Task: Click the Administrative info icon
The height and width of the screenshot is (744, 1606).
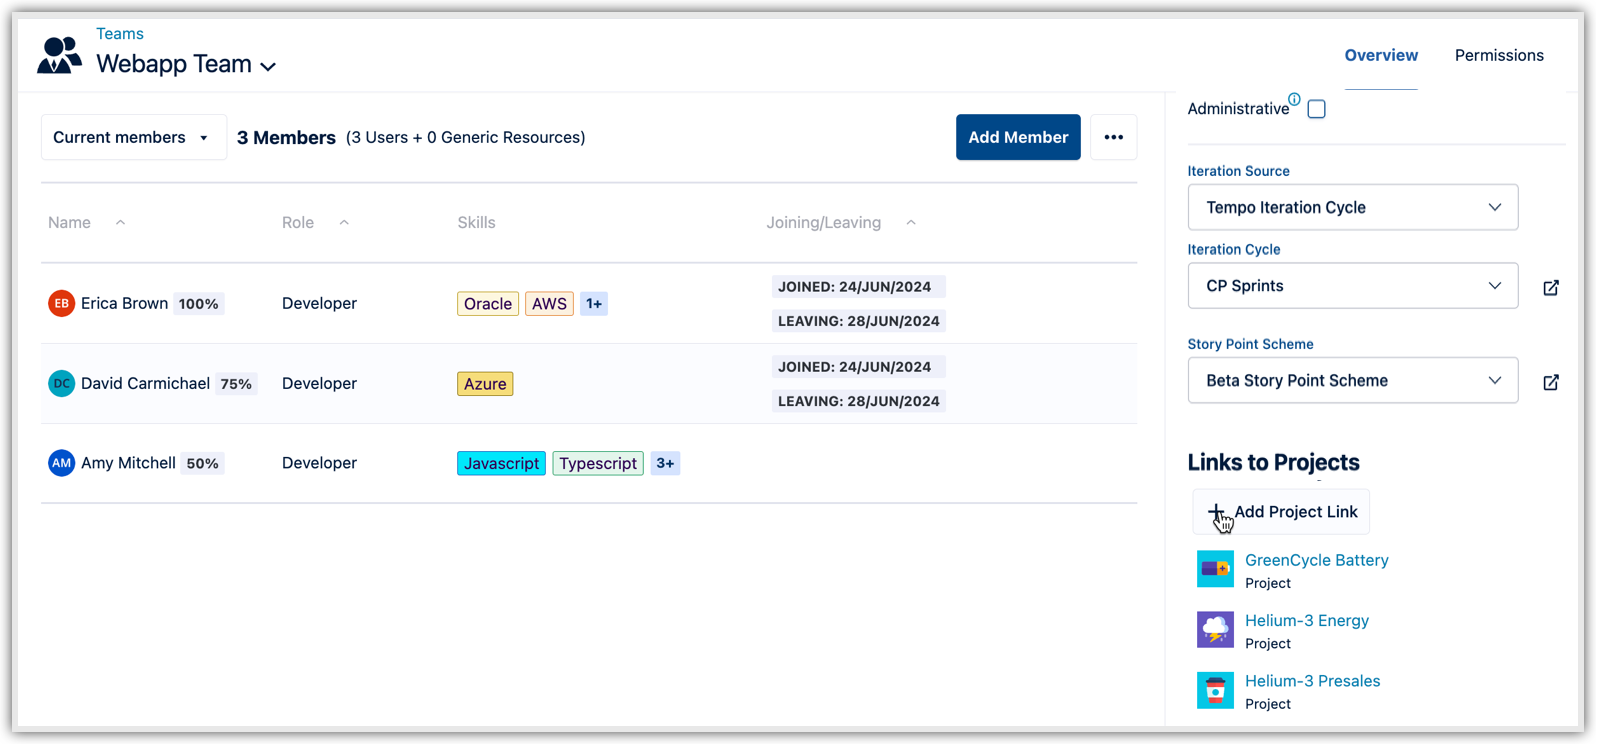Action: coord(1294,99)
